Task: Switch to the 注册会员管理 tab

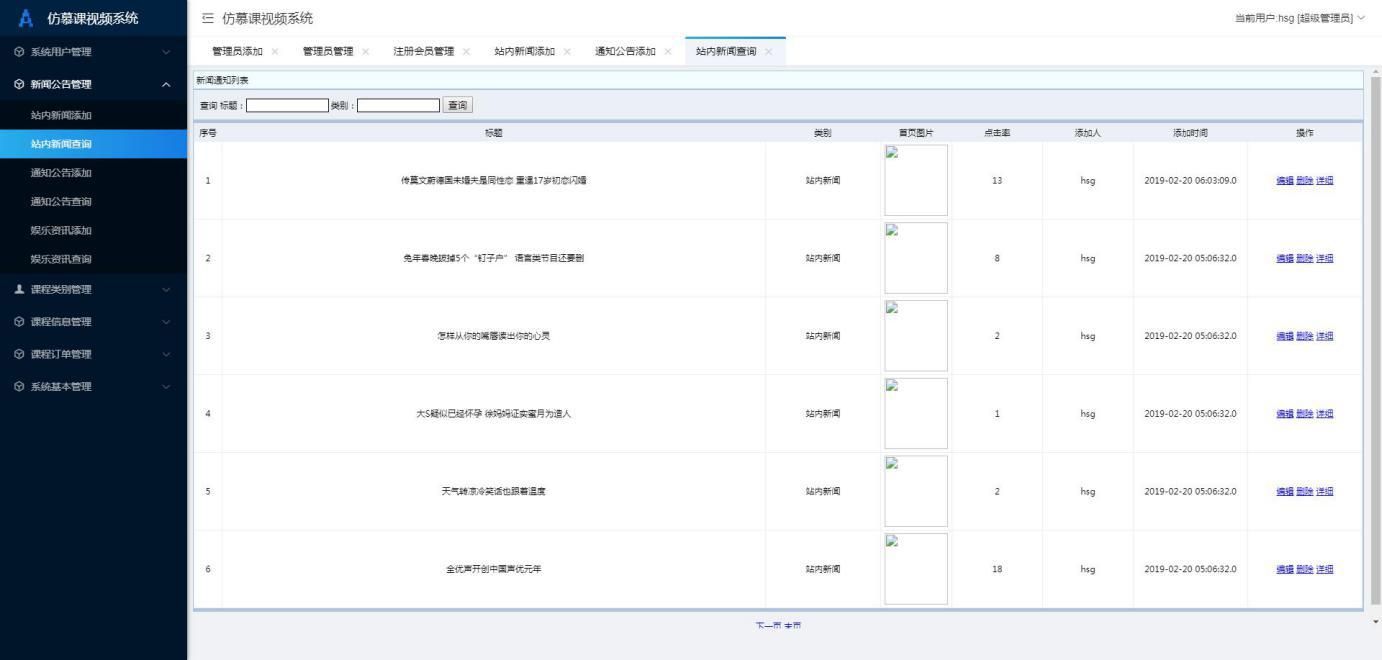Action: (424, 52)
